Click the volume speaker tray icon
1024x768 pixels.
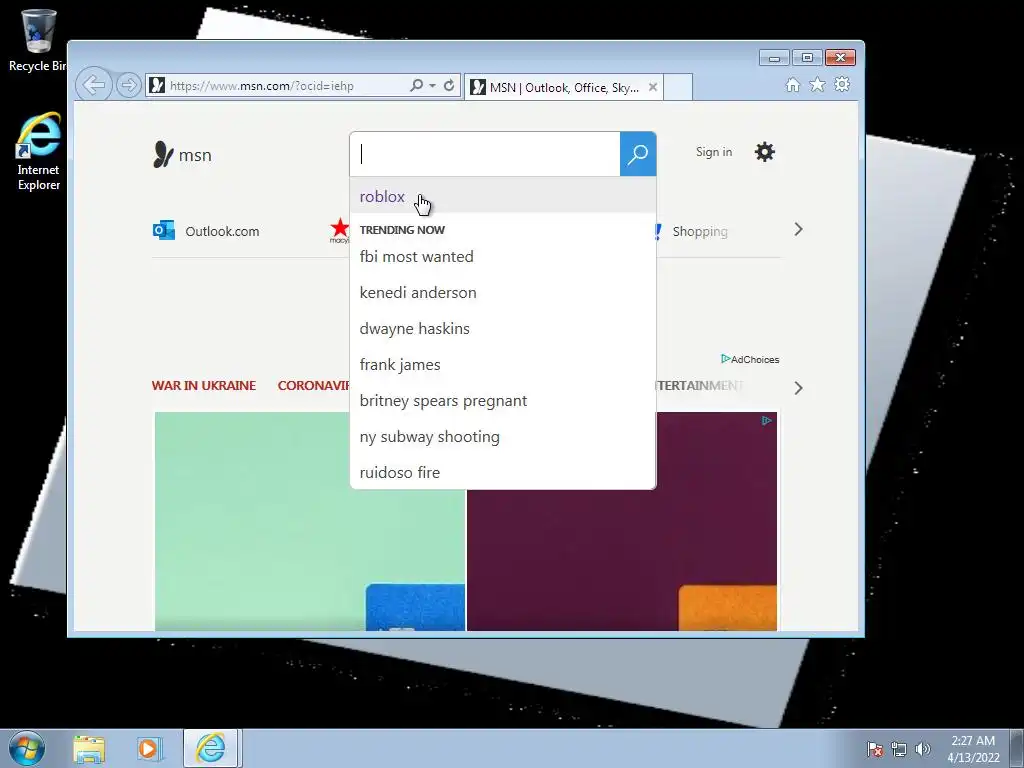pyautogui.click(x=923, y=749)
